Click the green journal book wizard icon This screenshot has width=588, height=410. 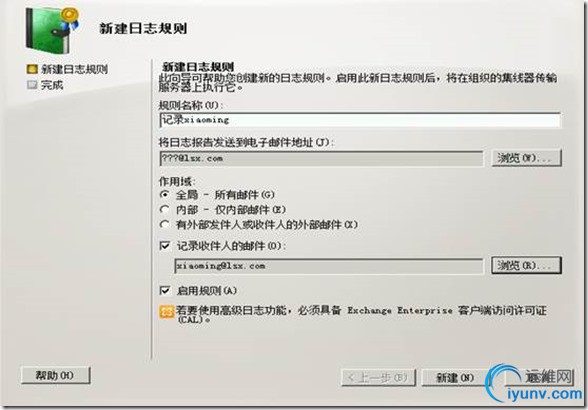[x=52, y=32]
